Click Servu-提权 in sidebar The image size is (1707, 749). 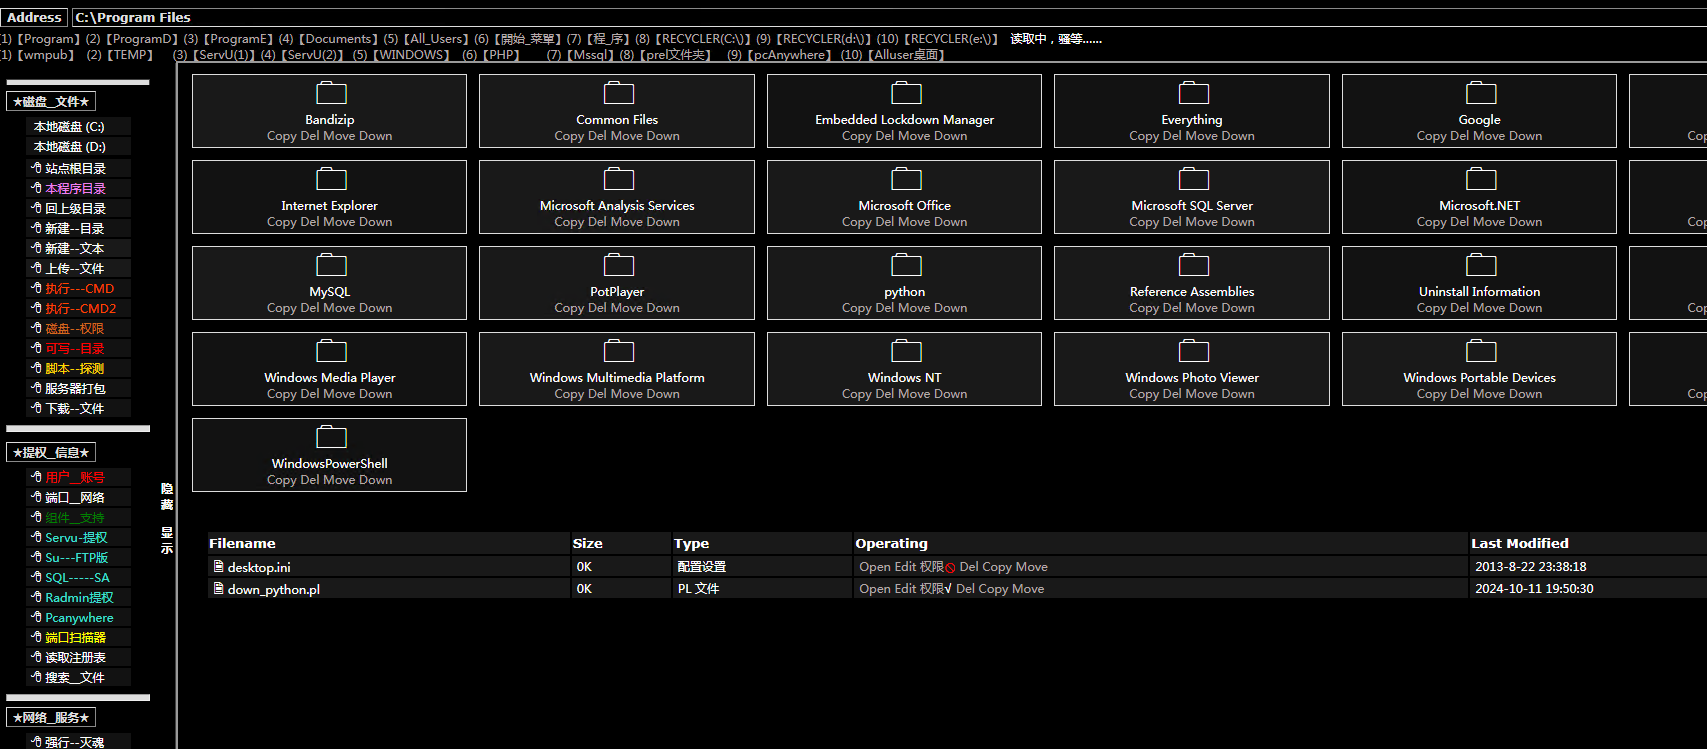76,538
